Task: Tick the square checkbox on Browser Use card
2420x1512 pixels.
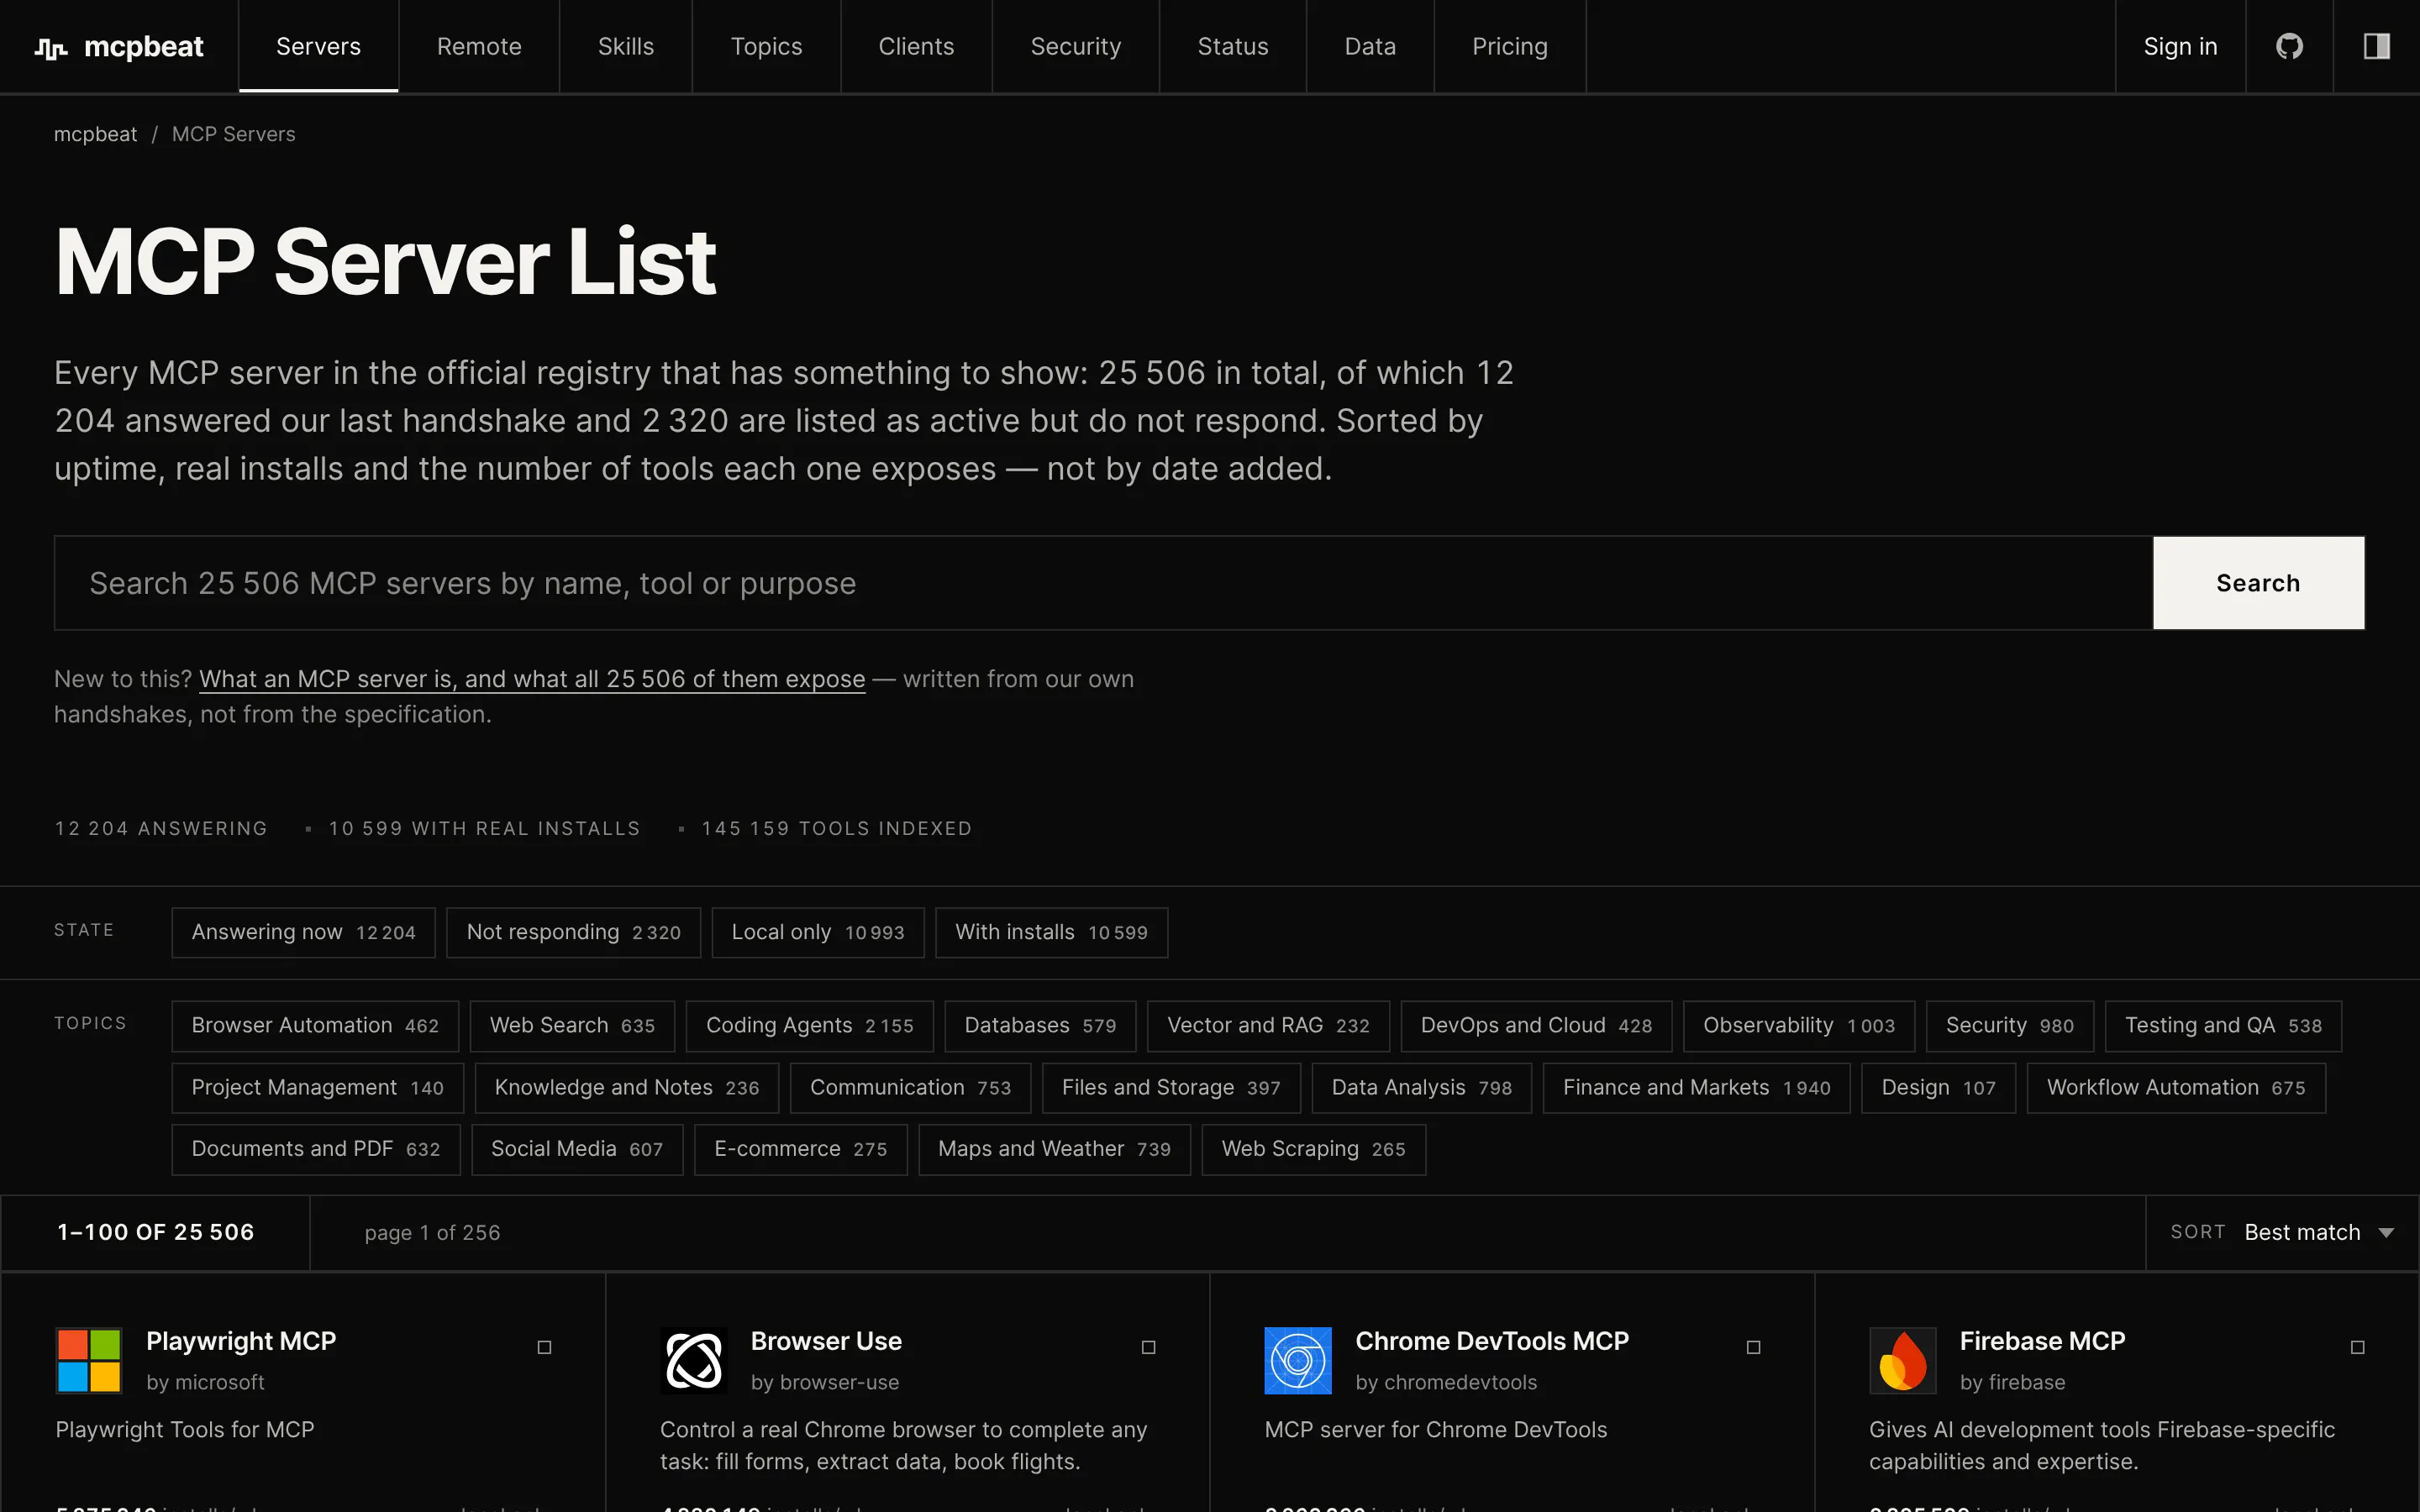Action: (x=1148, y=1347)
